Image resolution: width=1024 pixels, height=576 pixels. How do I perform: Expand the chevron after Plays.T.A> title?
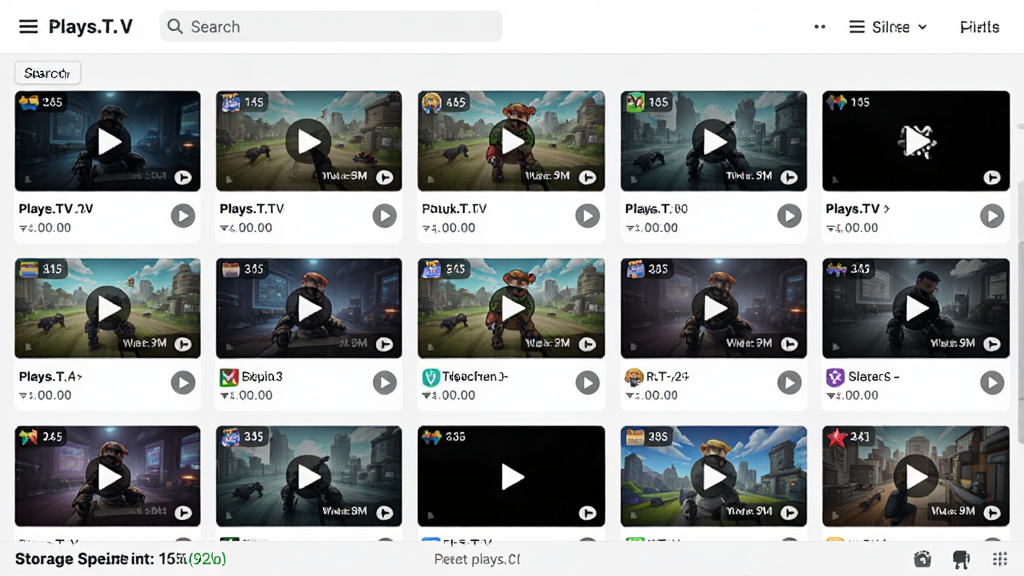tap(79, 376)
